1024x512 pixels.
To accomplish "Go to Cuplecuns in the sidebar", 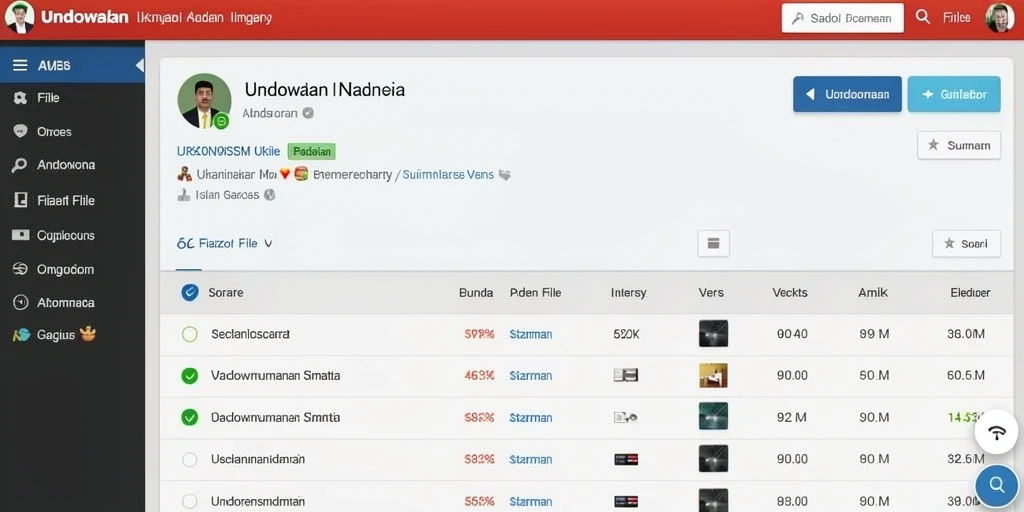I will tap(66, 235).
